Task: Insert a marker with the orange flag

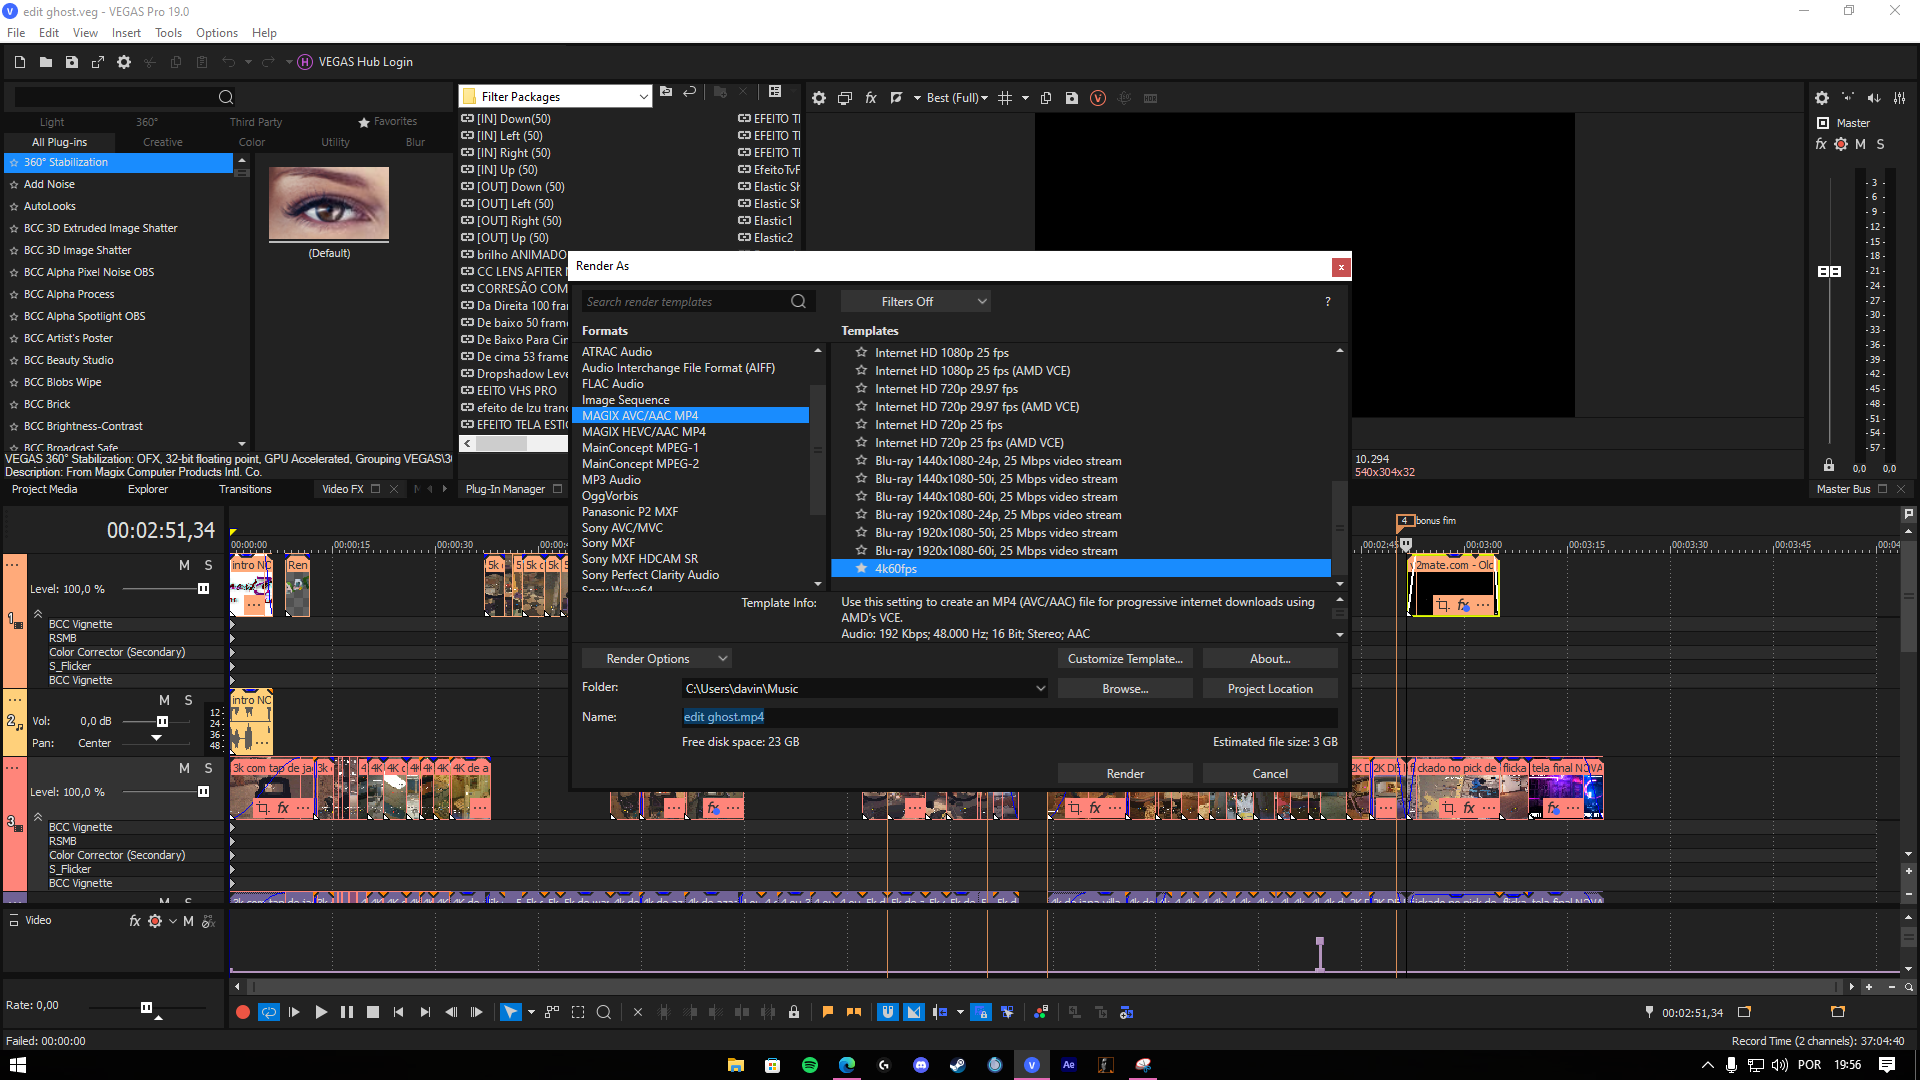Action: (828, 1012)
